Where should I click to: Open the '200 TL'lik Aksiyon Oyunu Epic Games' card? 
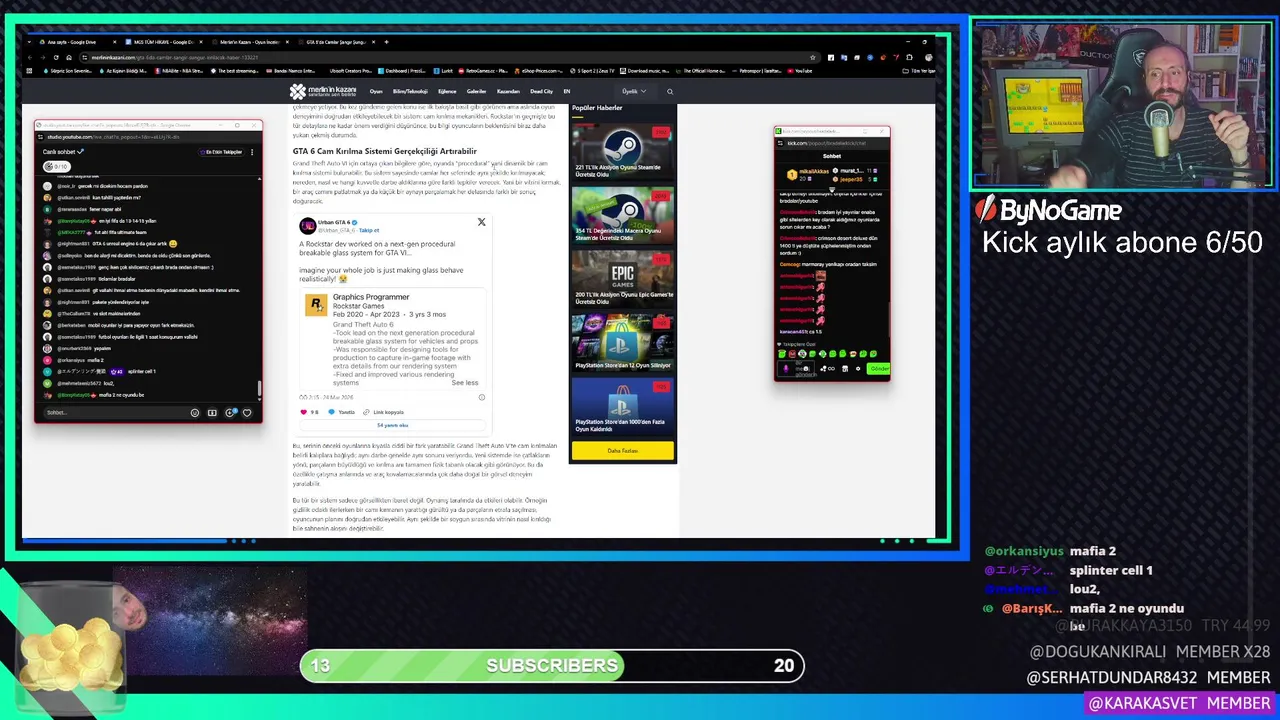coord(622,278)
